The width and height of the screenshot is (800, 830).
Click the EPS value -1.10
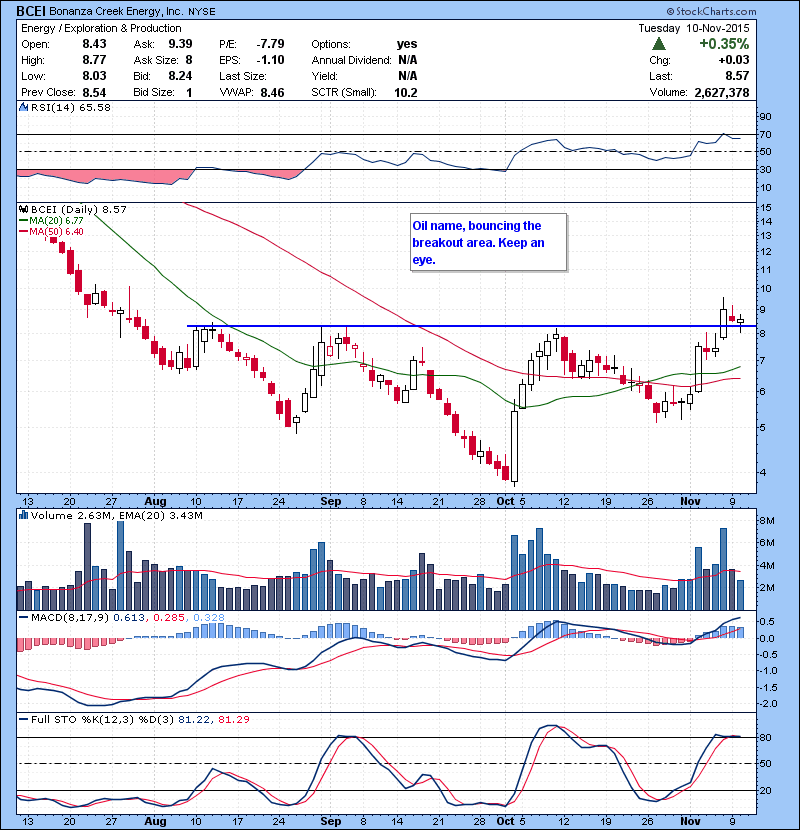(x=272, y=60)
